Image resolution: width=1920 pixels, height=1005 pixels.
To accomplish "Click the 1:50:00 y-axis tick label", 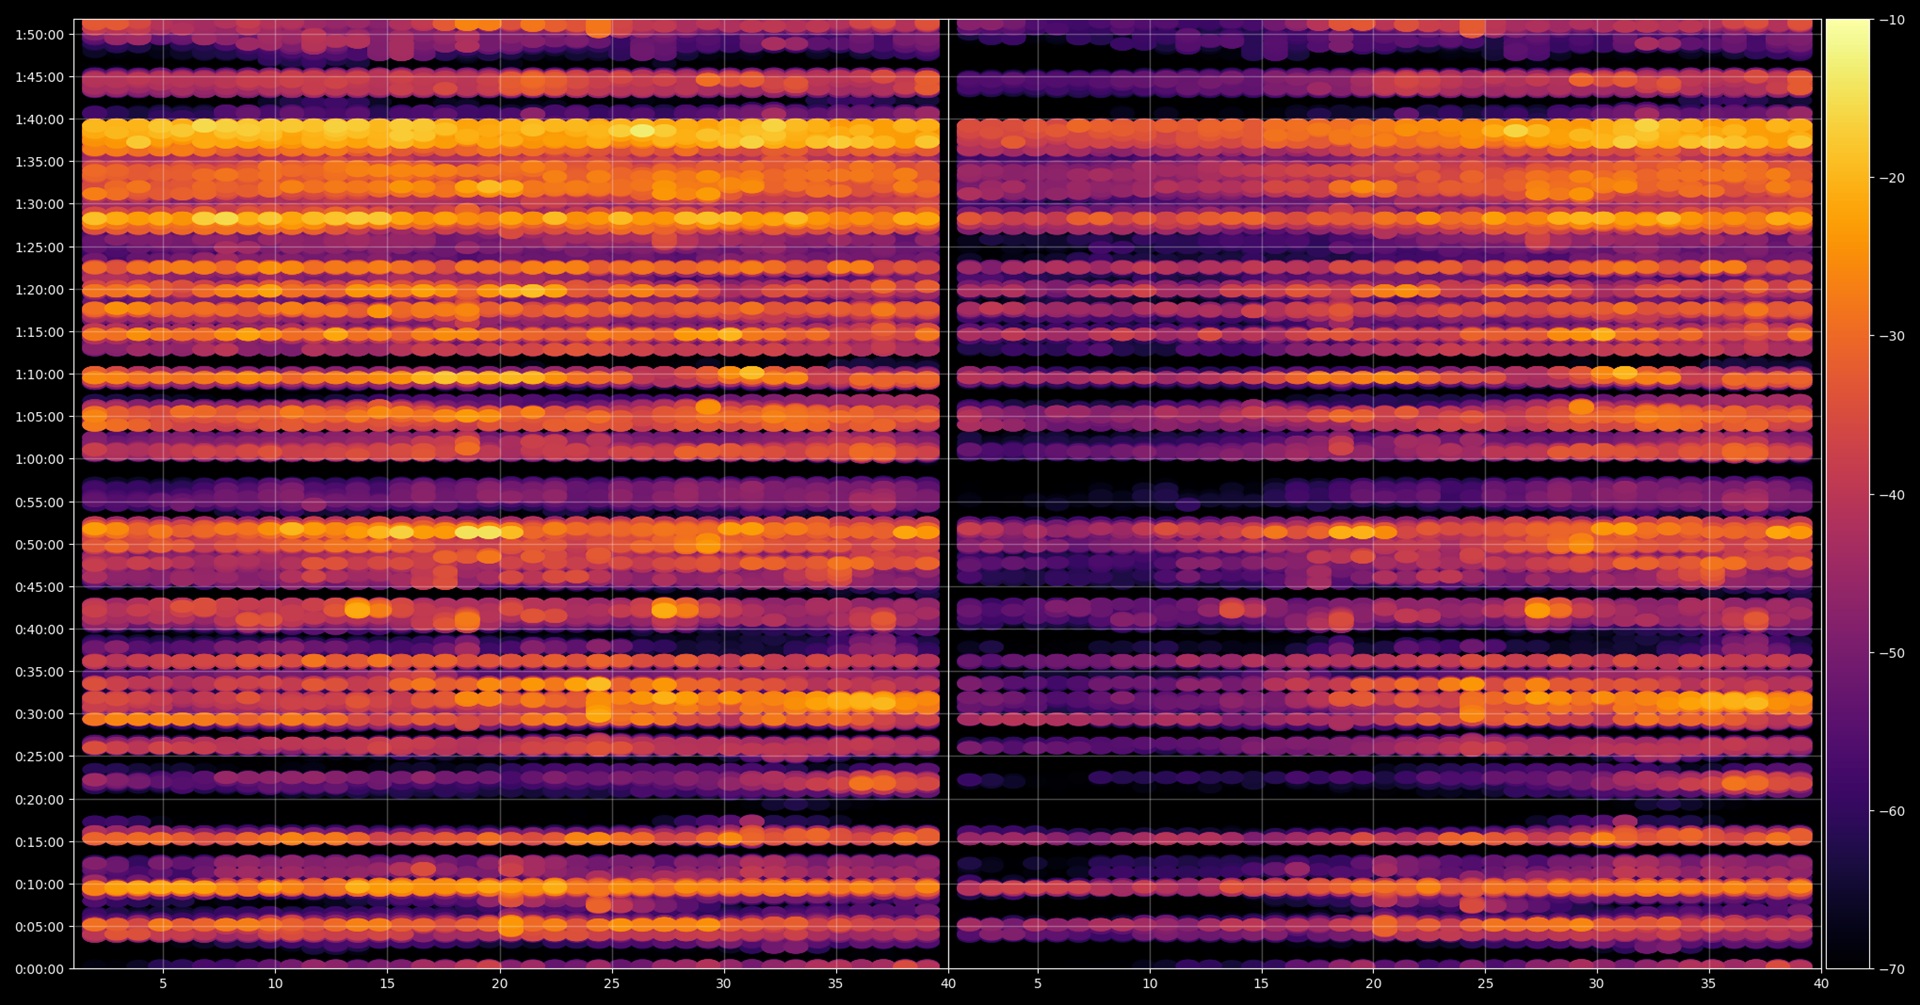I will [39, 35].
